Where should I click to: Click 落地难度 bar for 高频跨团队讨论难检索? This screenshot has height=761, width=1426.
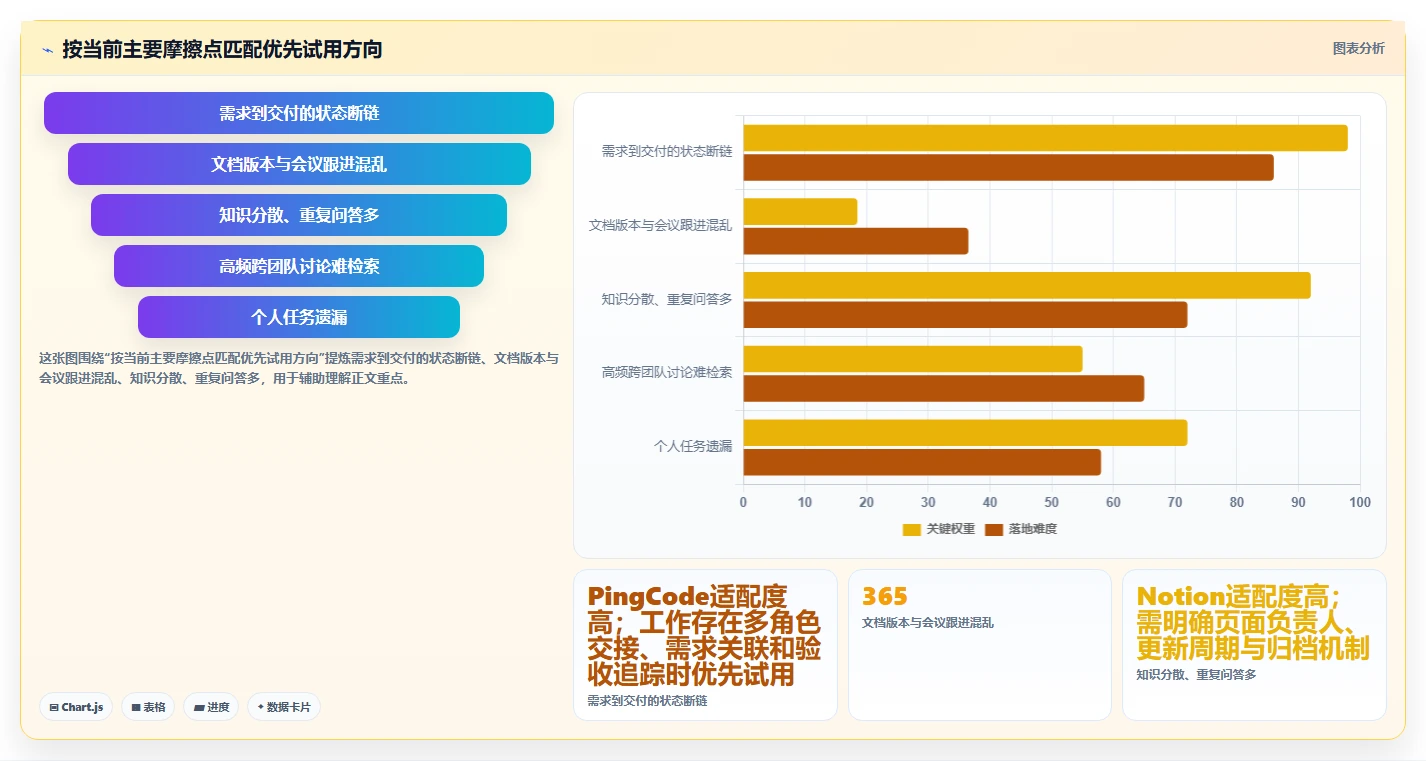(x=943, y=388)
